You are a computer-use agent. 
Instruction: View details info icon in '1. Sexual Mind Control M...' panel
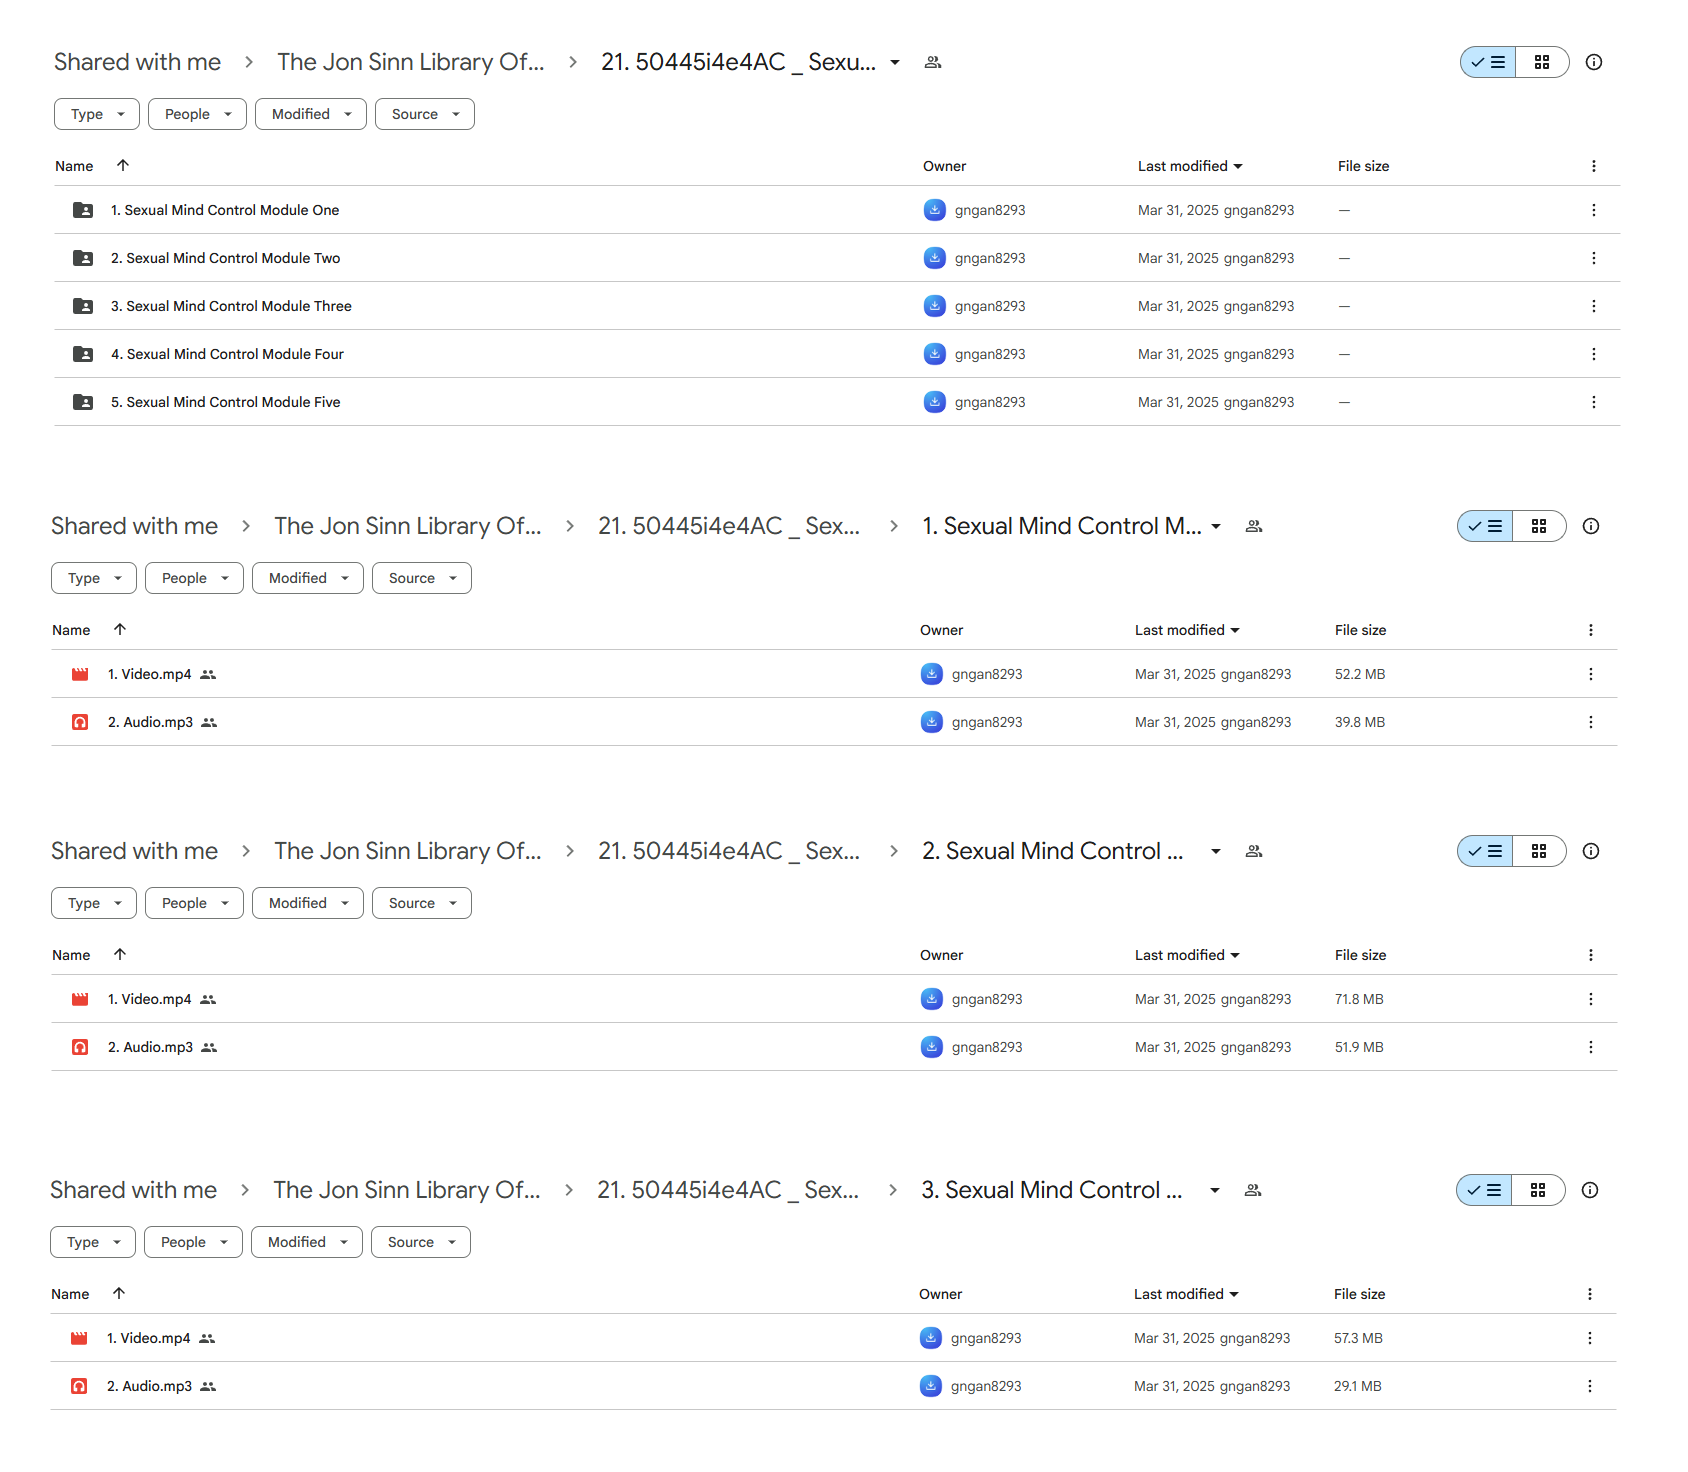pyautogui.click(x=1591, y=526)
